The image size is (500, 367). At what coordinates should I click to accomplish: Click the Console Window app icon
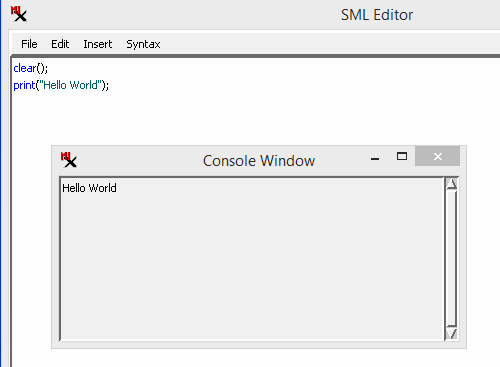coord(68,160)
